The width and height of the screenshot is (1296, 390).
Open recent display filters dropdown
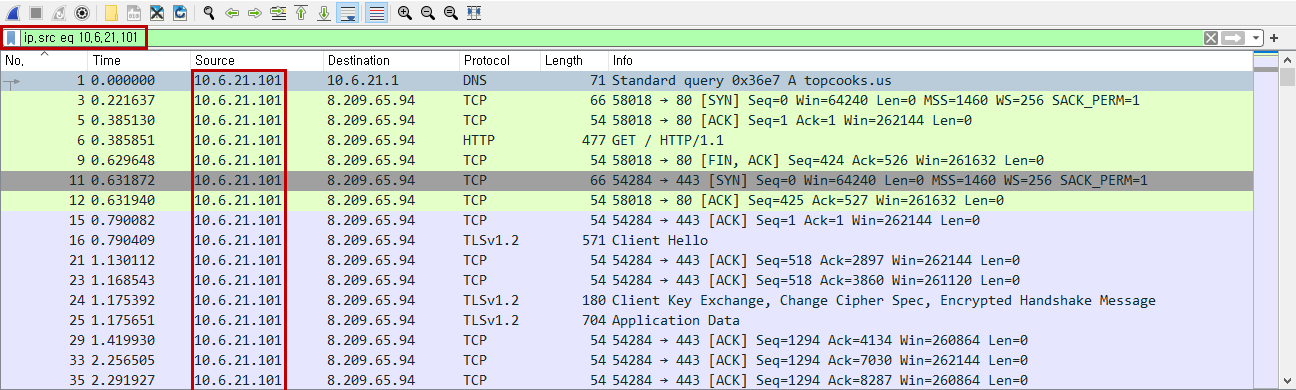pyautogui.click(x=1256, y=38)
